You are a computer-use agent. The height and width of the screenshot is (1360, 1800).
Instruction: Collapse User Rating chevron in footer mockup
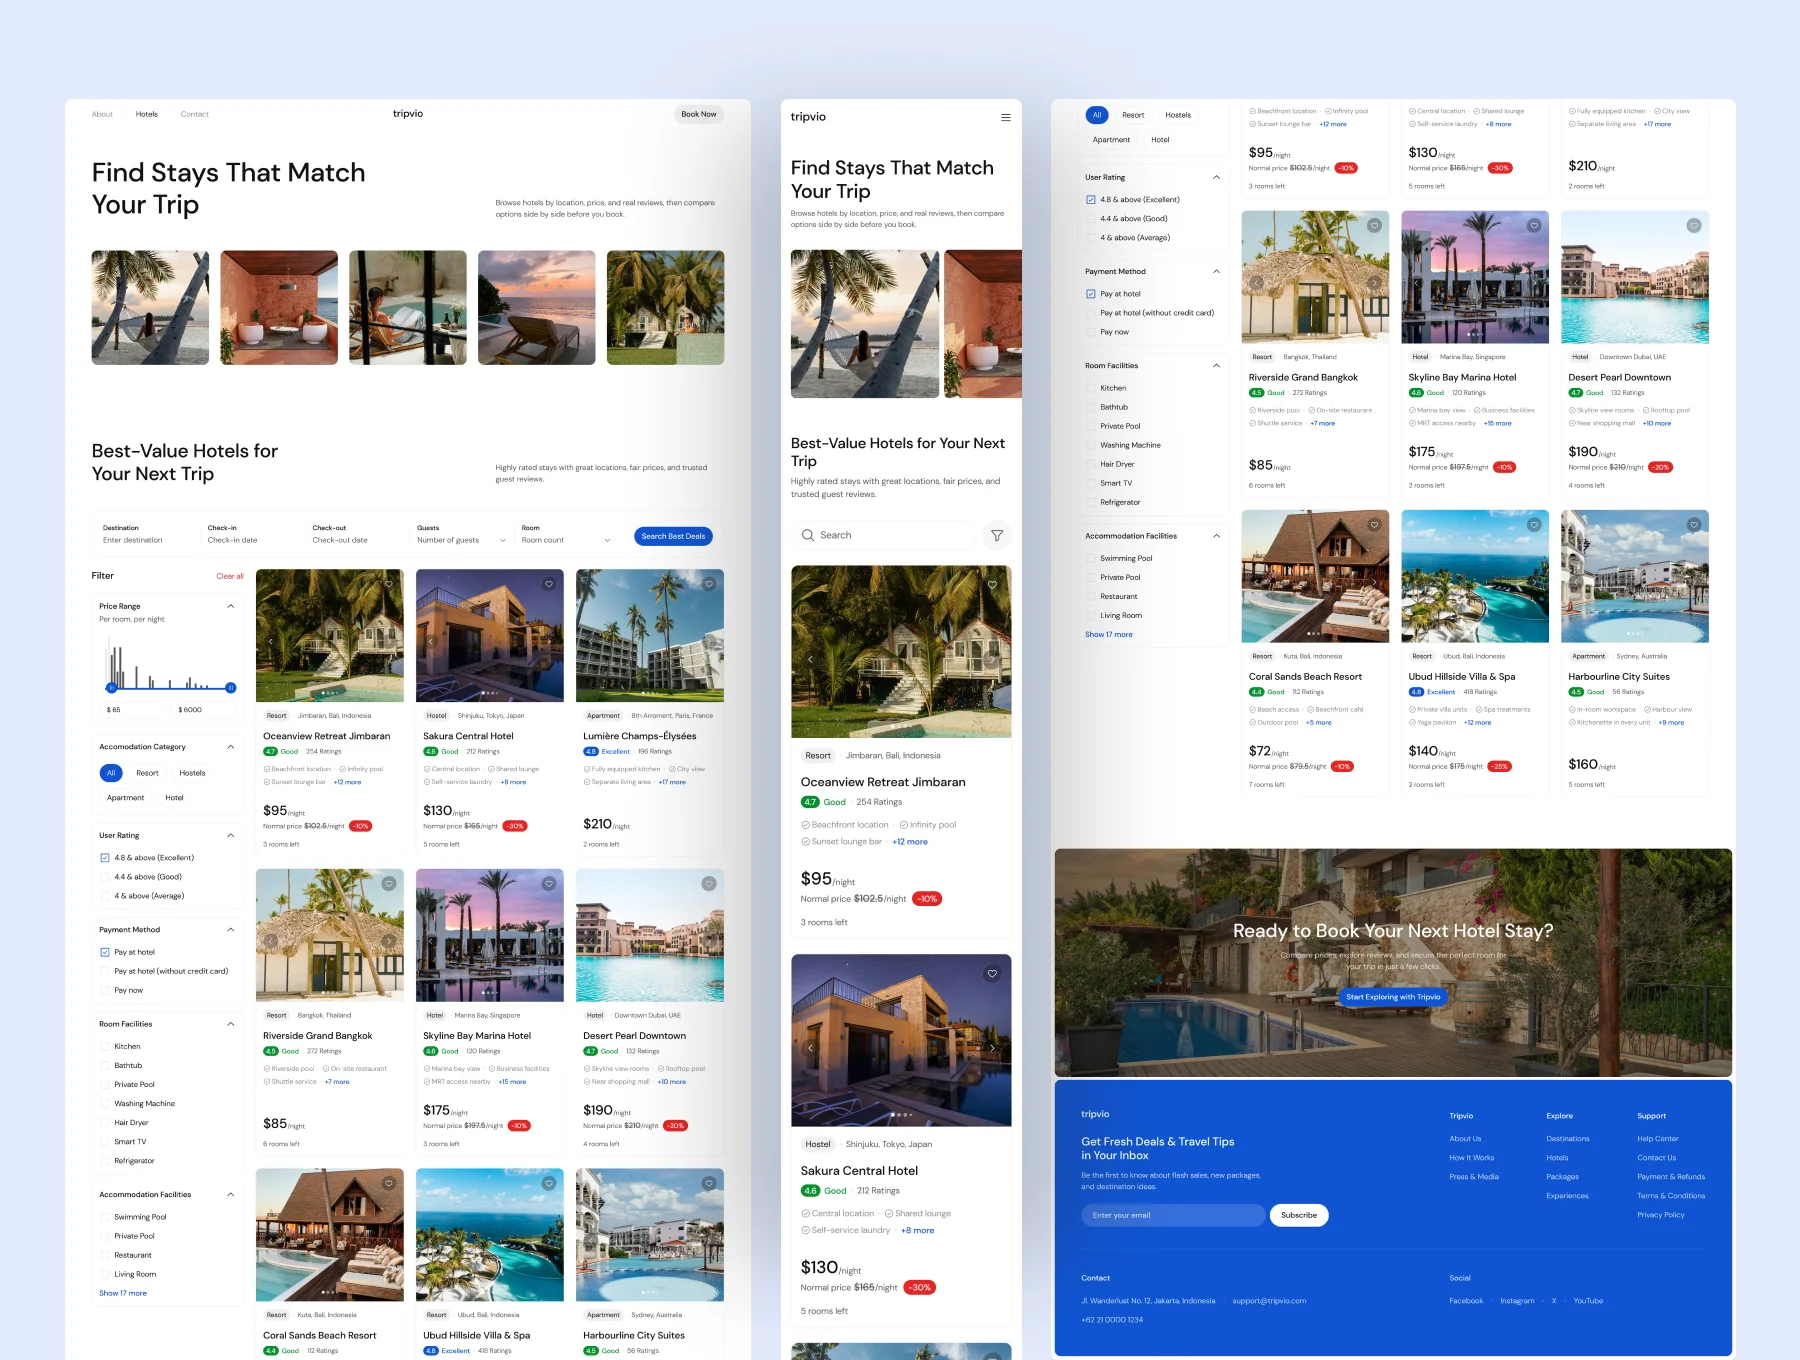(1217, 178)
